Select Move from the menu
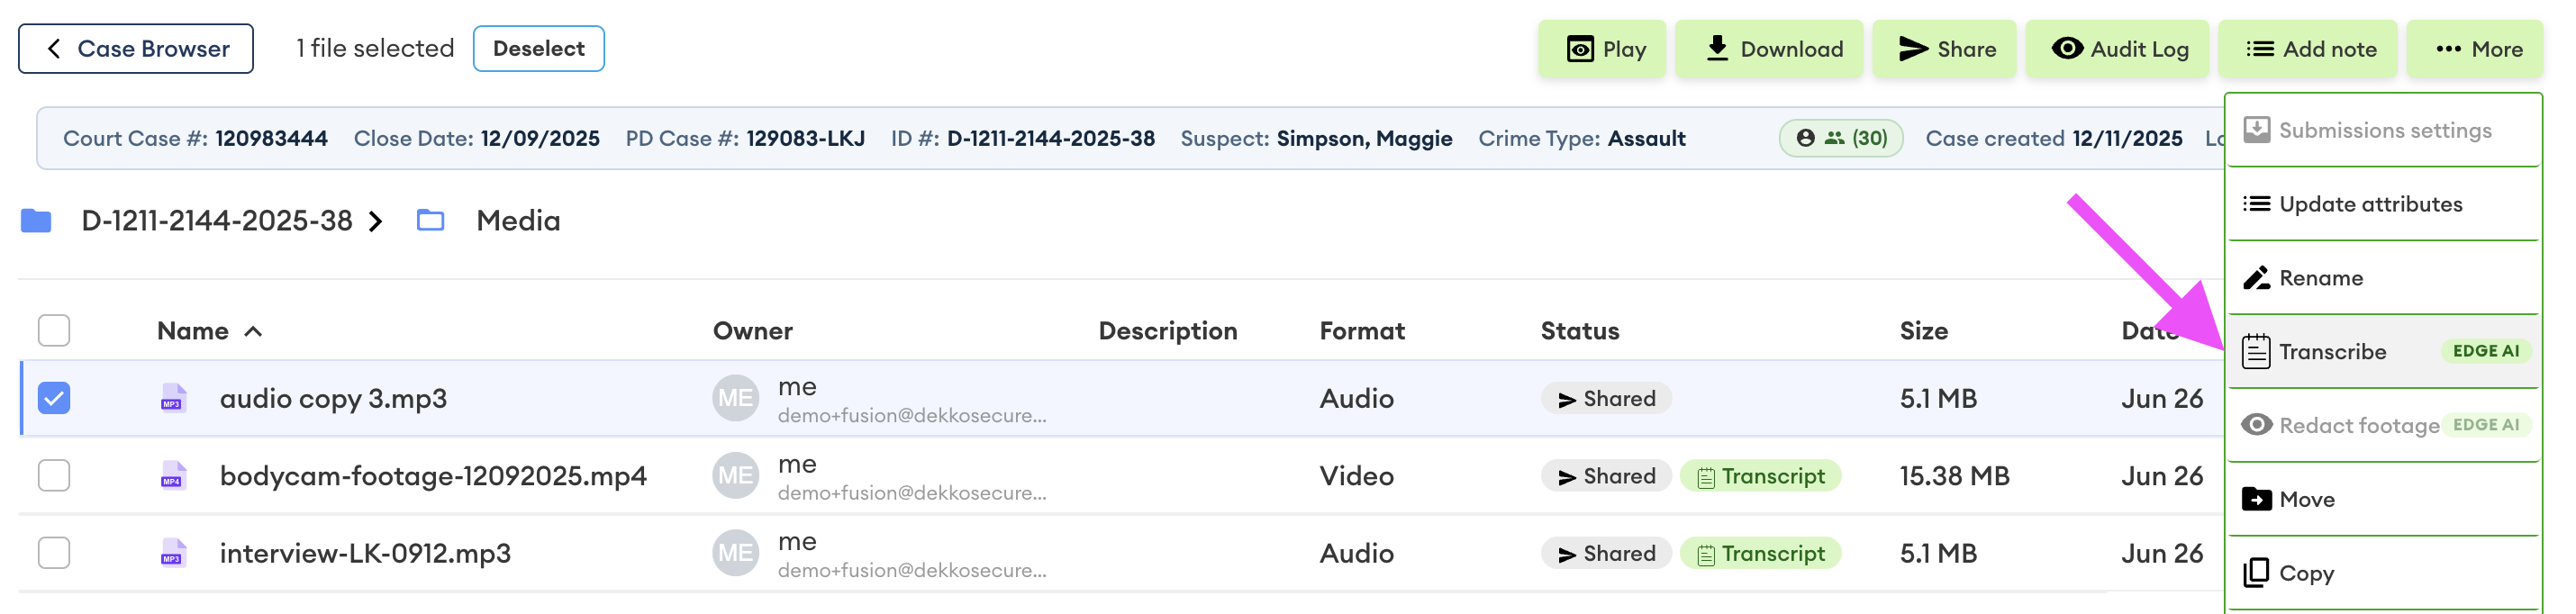Screen dimensions: 2576x614 tap(2384, 500)
